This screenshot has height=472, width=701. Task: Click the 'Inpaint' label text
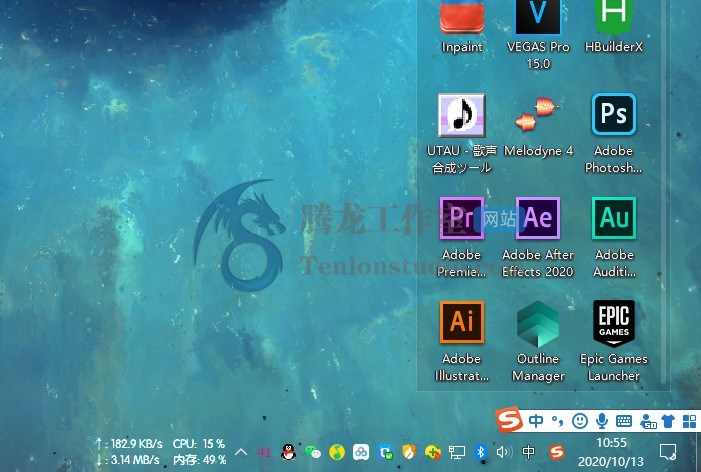[462, 47]
